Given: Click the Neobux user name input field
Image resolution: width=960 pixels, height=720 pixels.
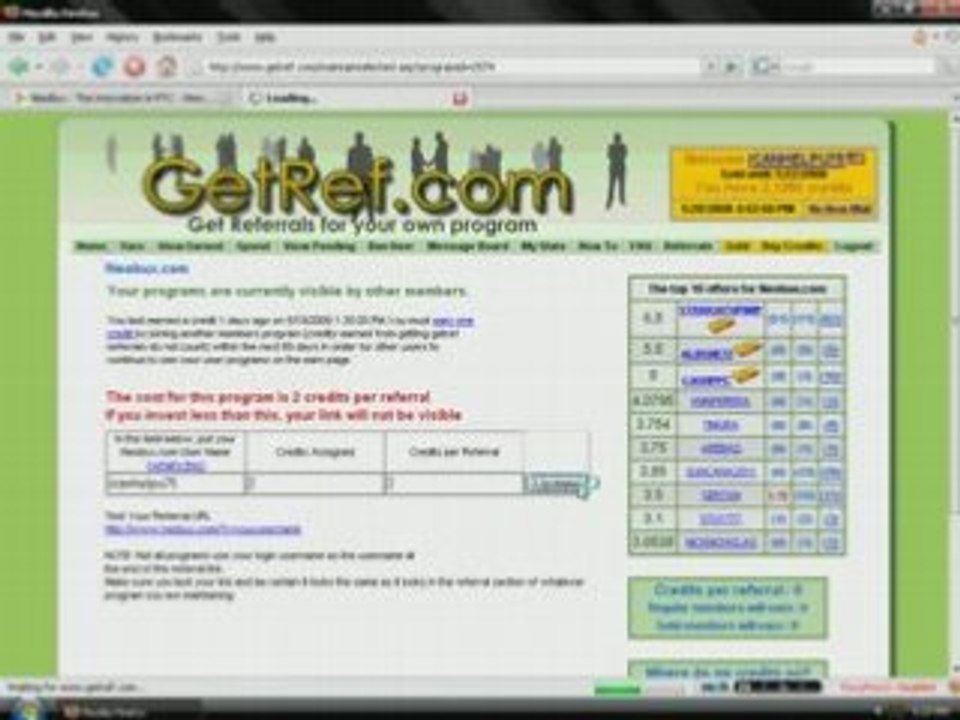Looking at the screenshot, I should tap(176, 483).
